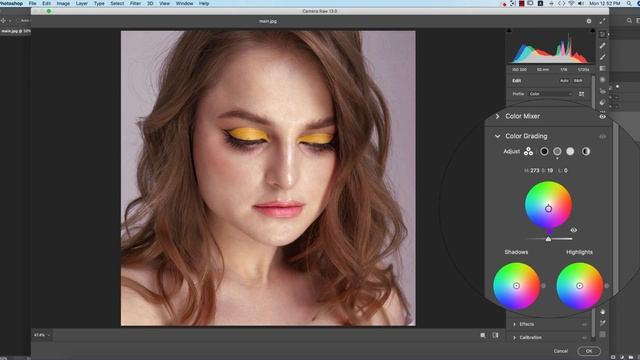Convert to black and white B&W button
640x360 pixels.
pos(578,81)
